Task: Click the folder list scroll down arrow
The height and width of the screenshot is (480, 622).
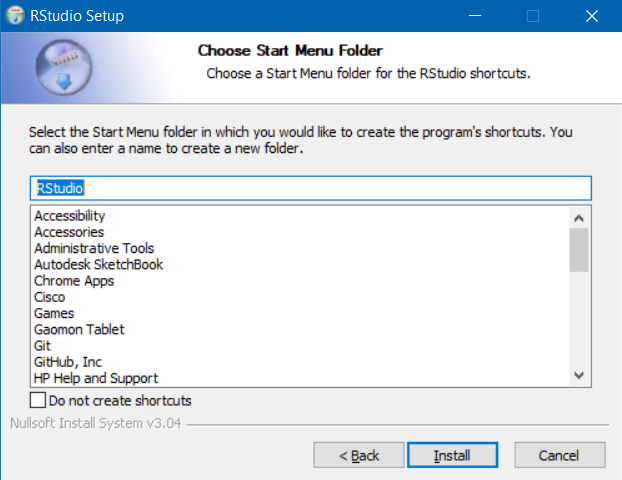Action: (x=579, y=375)
